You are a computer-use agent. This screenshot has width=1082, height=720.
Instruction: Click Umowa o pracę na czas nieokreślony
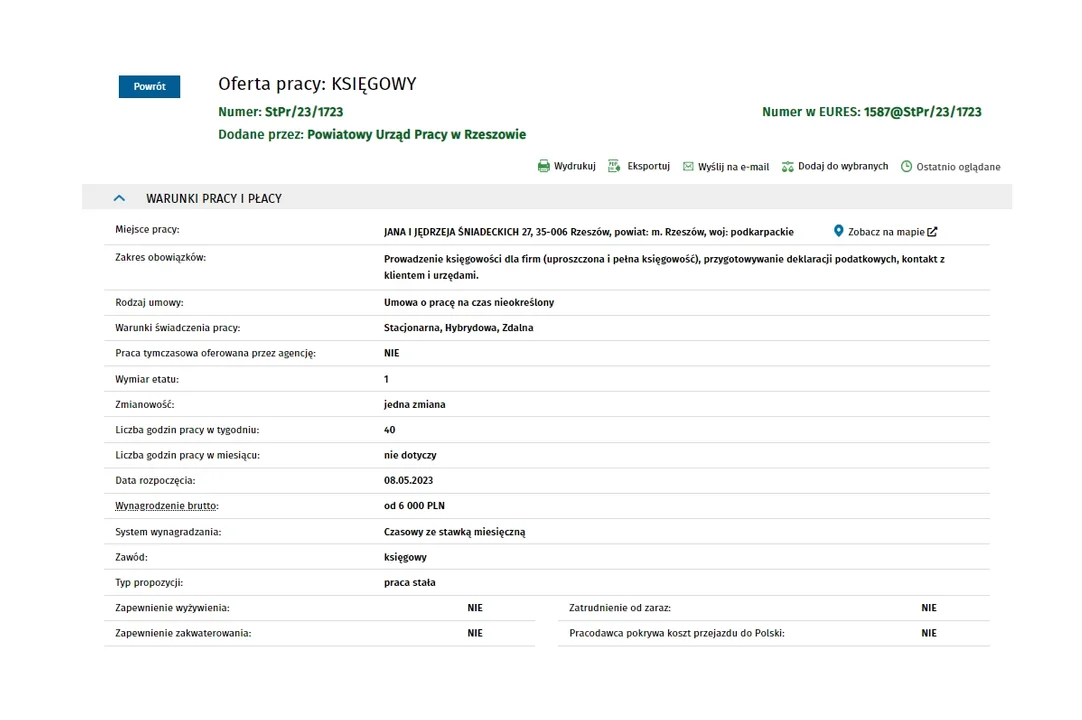pyautogui.click(x=469, y=302)
